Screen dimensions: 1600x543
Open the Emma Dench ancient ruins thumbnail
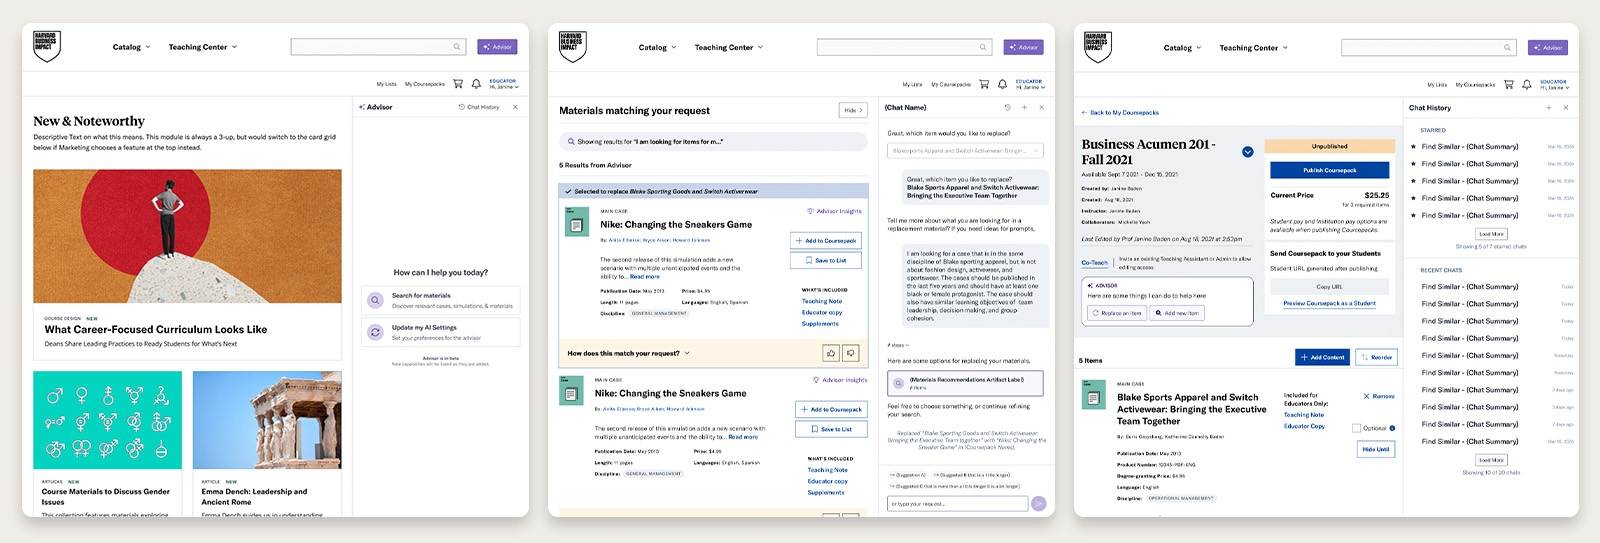(x=267, y=420)
